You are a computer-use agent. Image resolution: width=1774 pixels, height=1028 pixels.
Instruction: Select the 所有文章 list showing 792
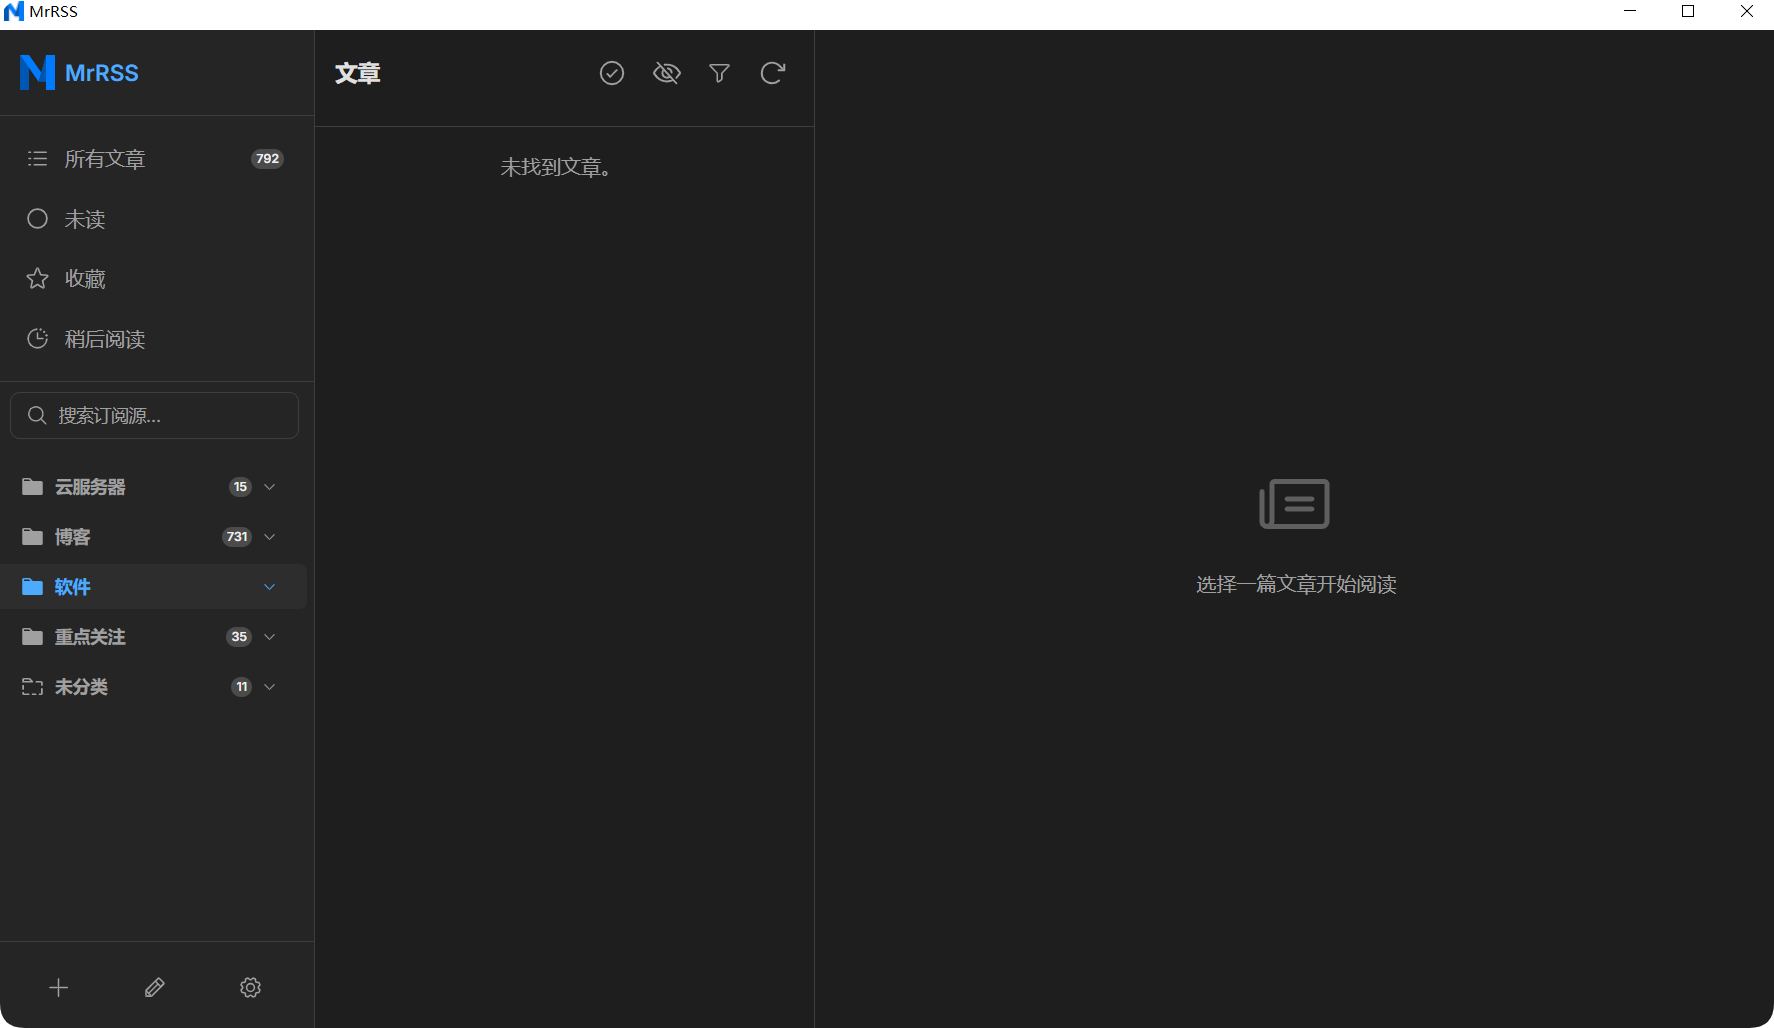point(105,158)
